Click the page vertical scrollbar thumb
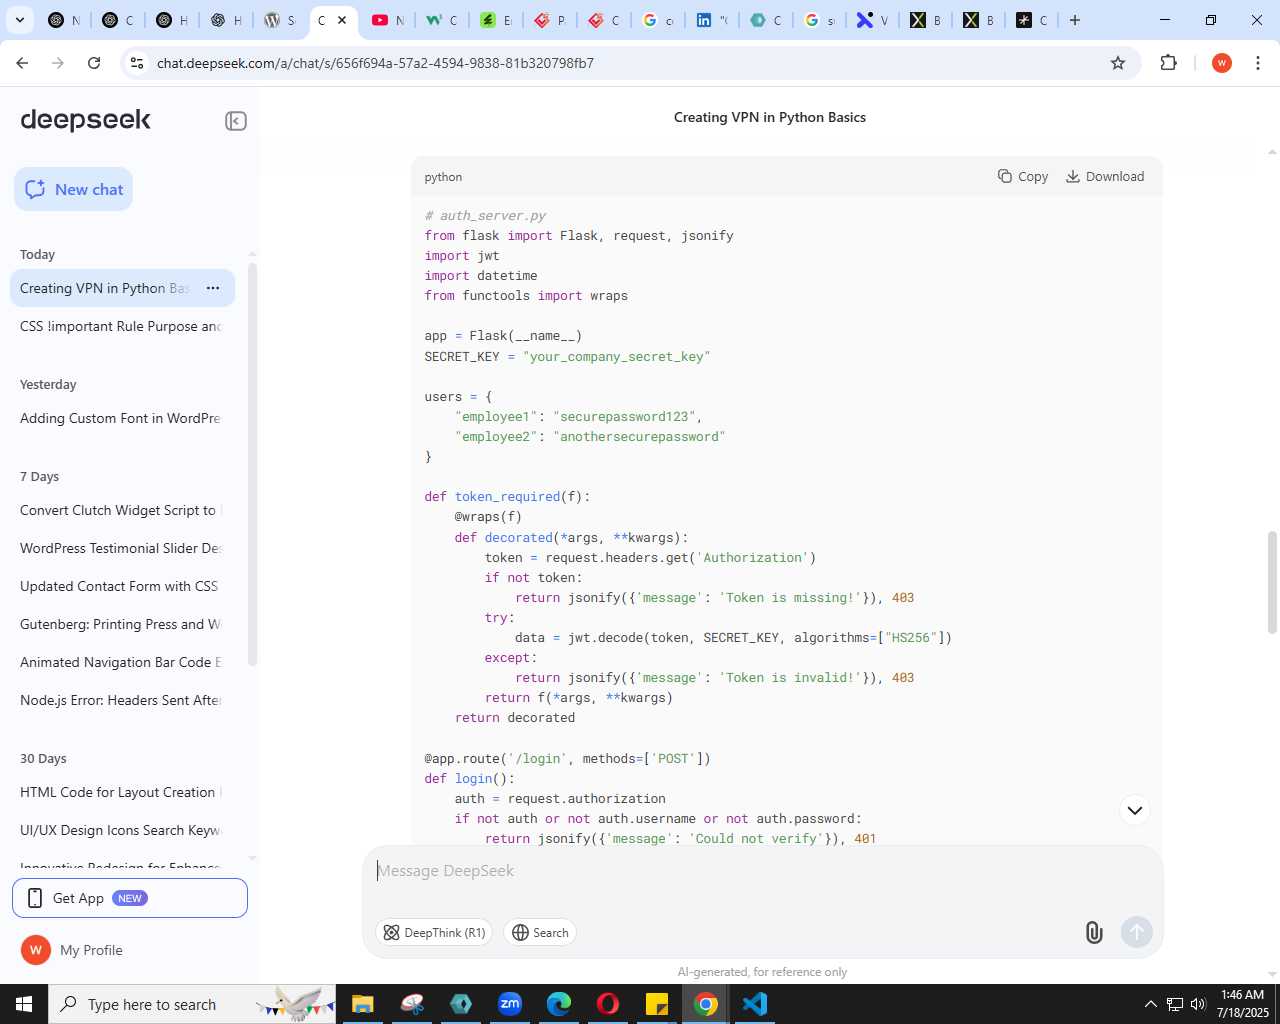 tap(1272, 582)
